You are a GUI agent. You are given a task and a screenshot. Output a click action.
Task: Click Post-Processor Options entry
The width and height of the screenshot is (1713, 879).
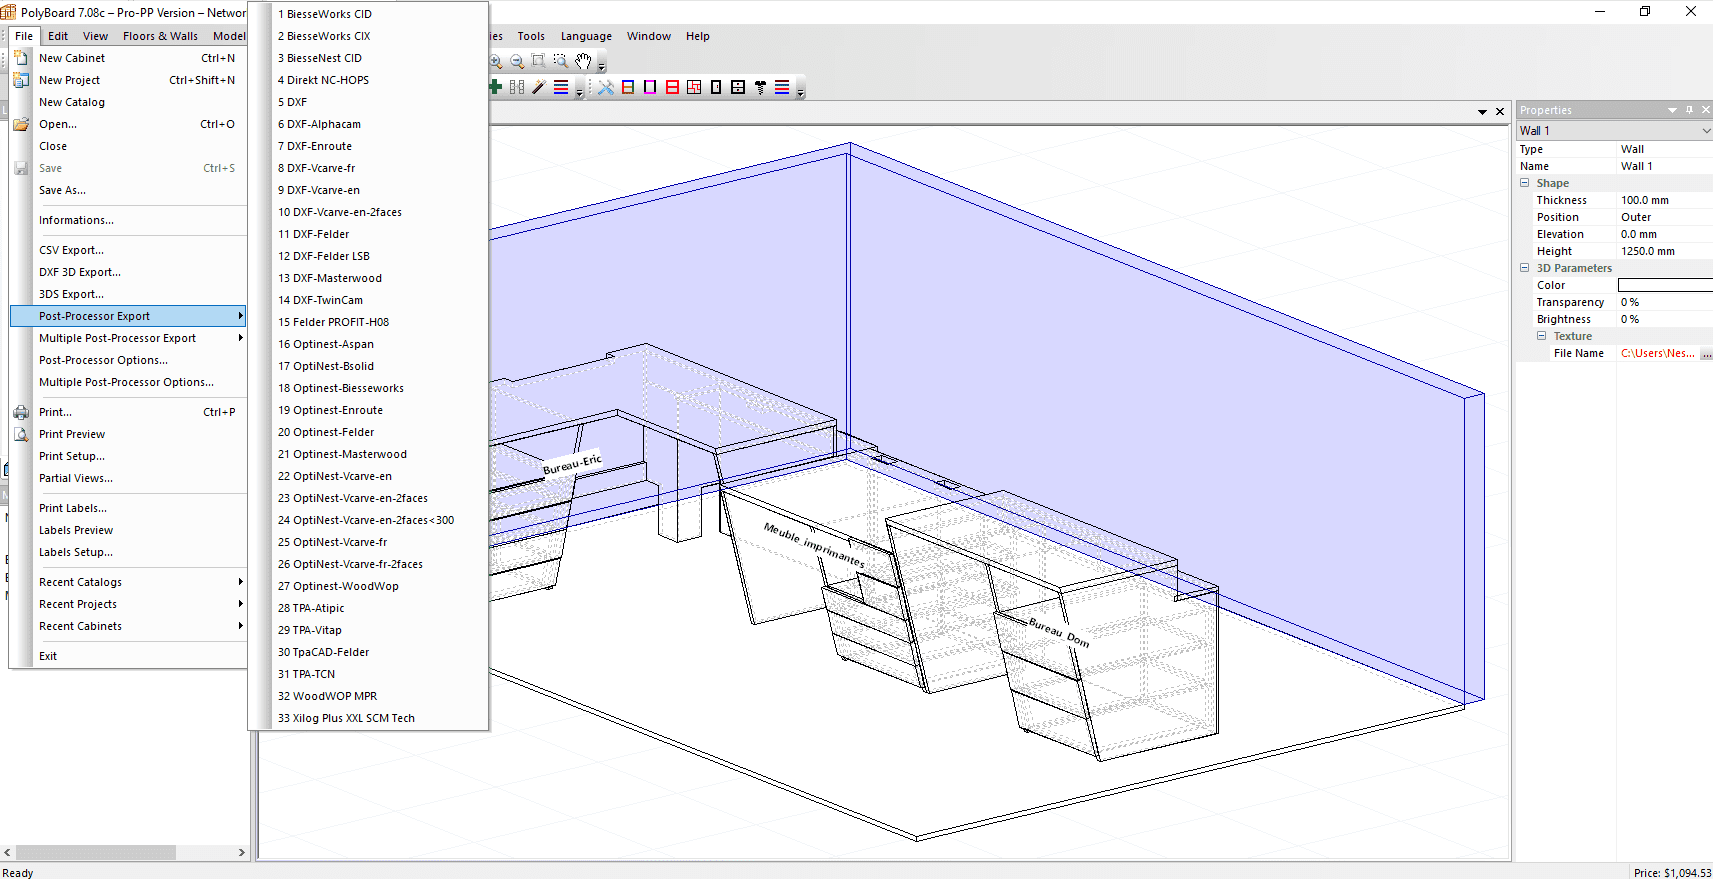[128, 360]
